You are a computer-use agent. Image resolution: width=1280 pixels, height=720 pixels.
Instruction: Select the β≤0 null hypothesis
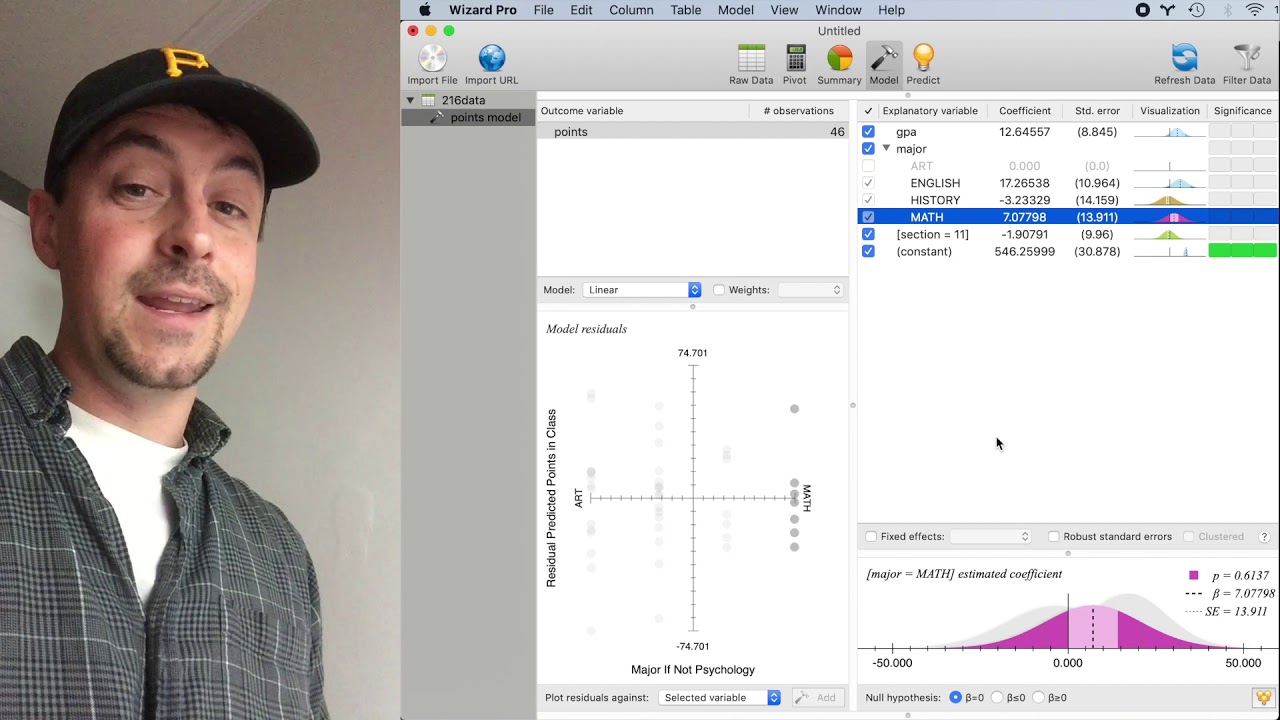[997, 698]
